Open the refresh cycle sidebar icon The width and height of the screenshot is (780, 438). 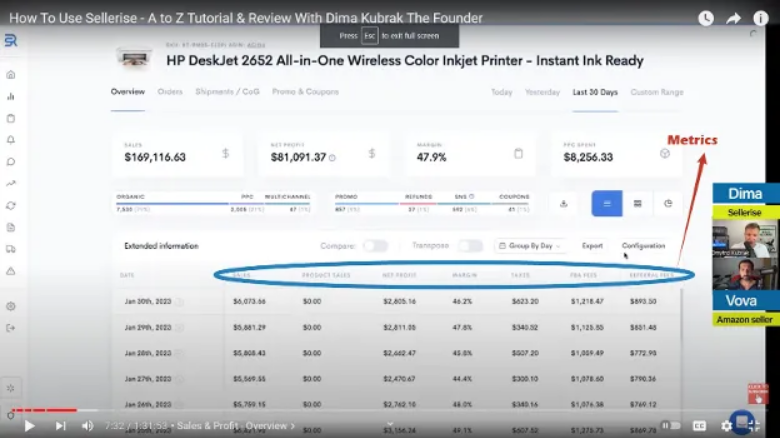click(10, 206)
